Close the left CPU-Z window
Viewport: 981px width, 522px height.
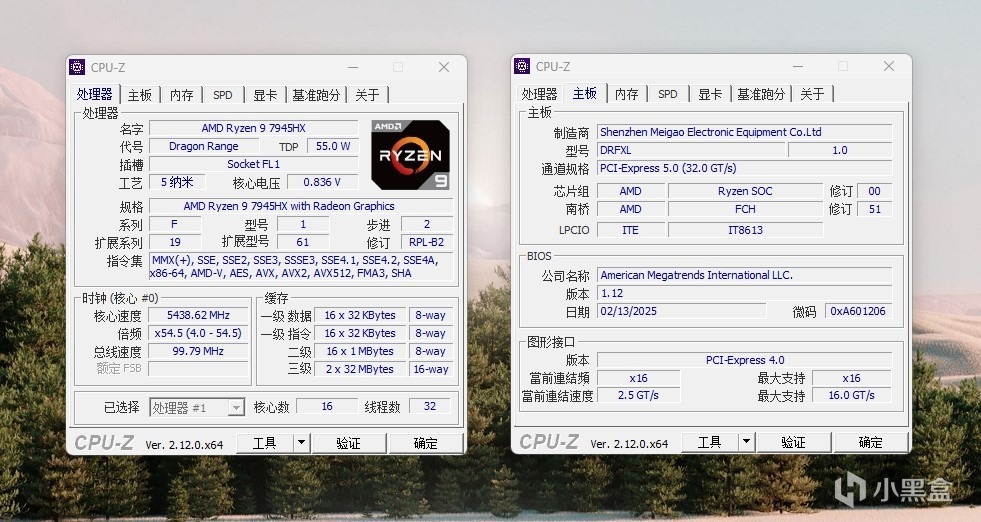tap(444, 67)
